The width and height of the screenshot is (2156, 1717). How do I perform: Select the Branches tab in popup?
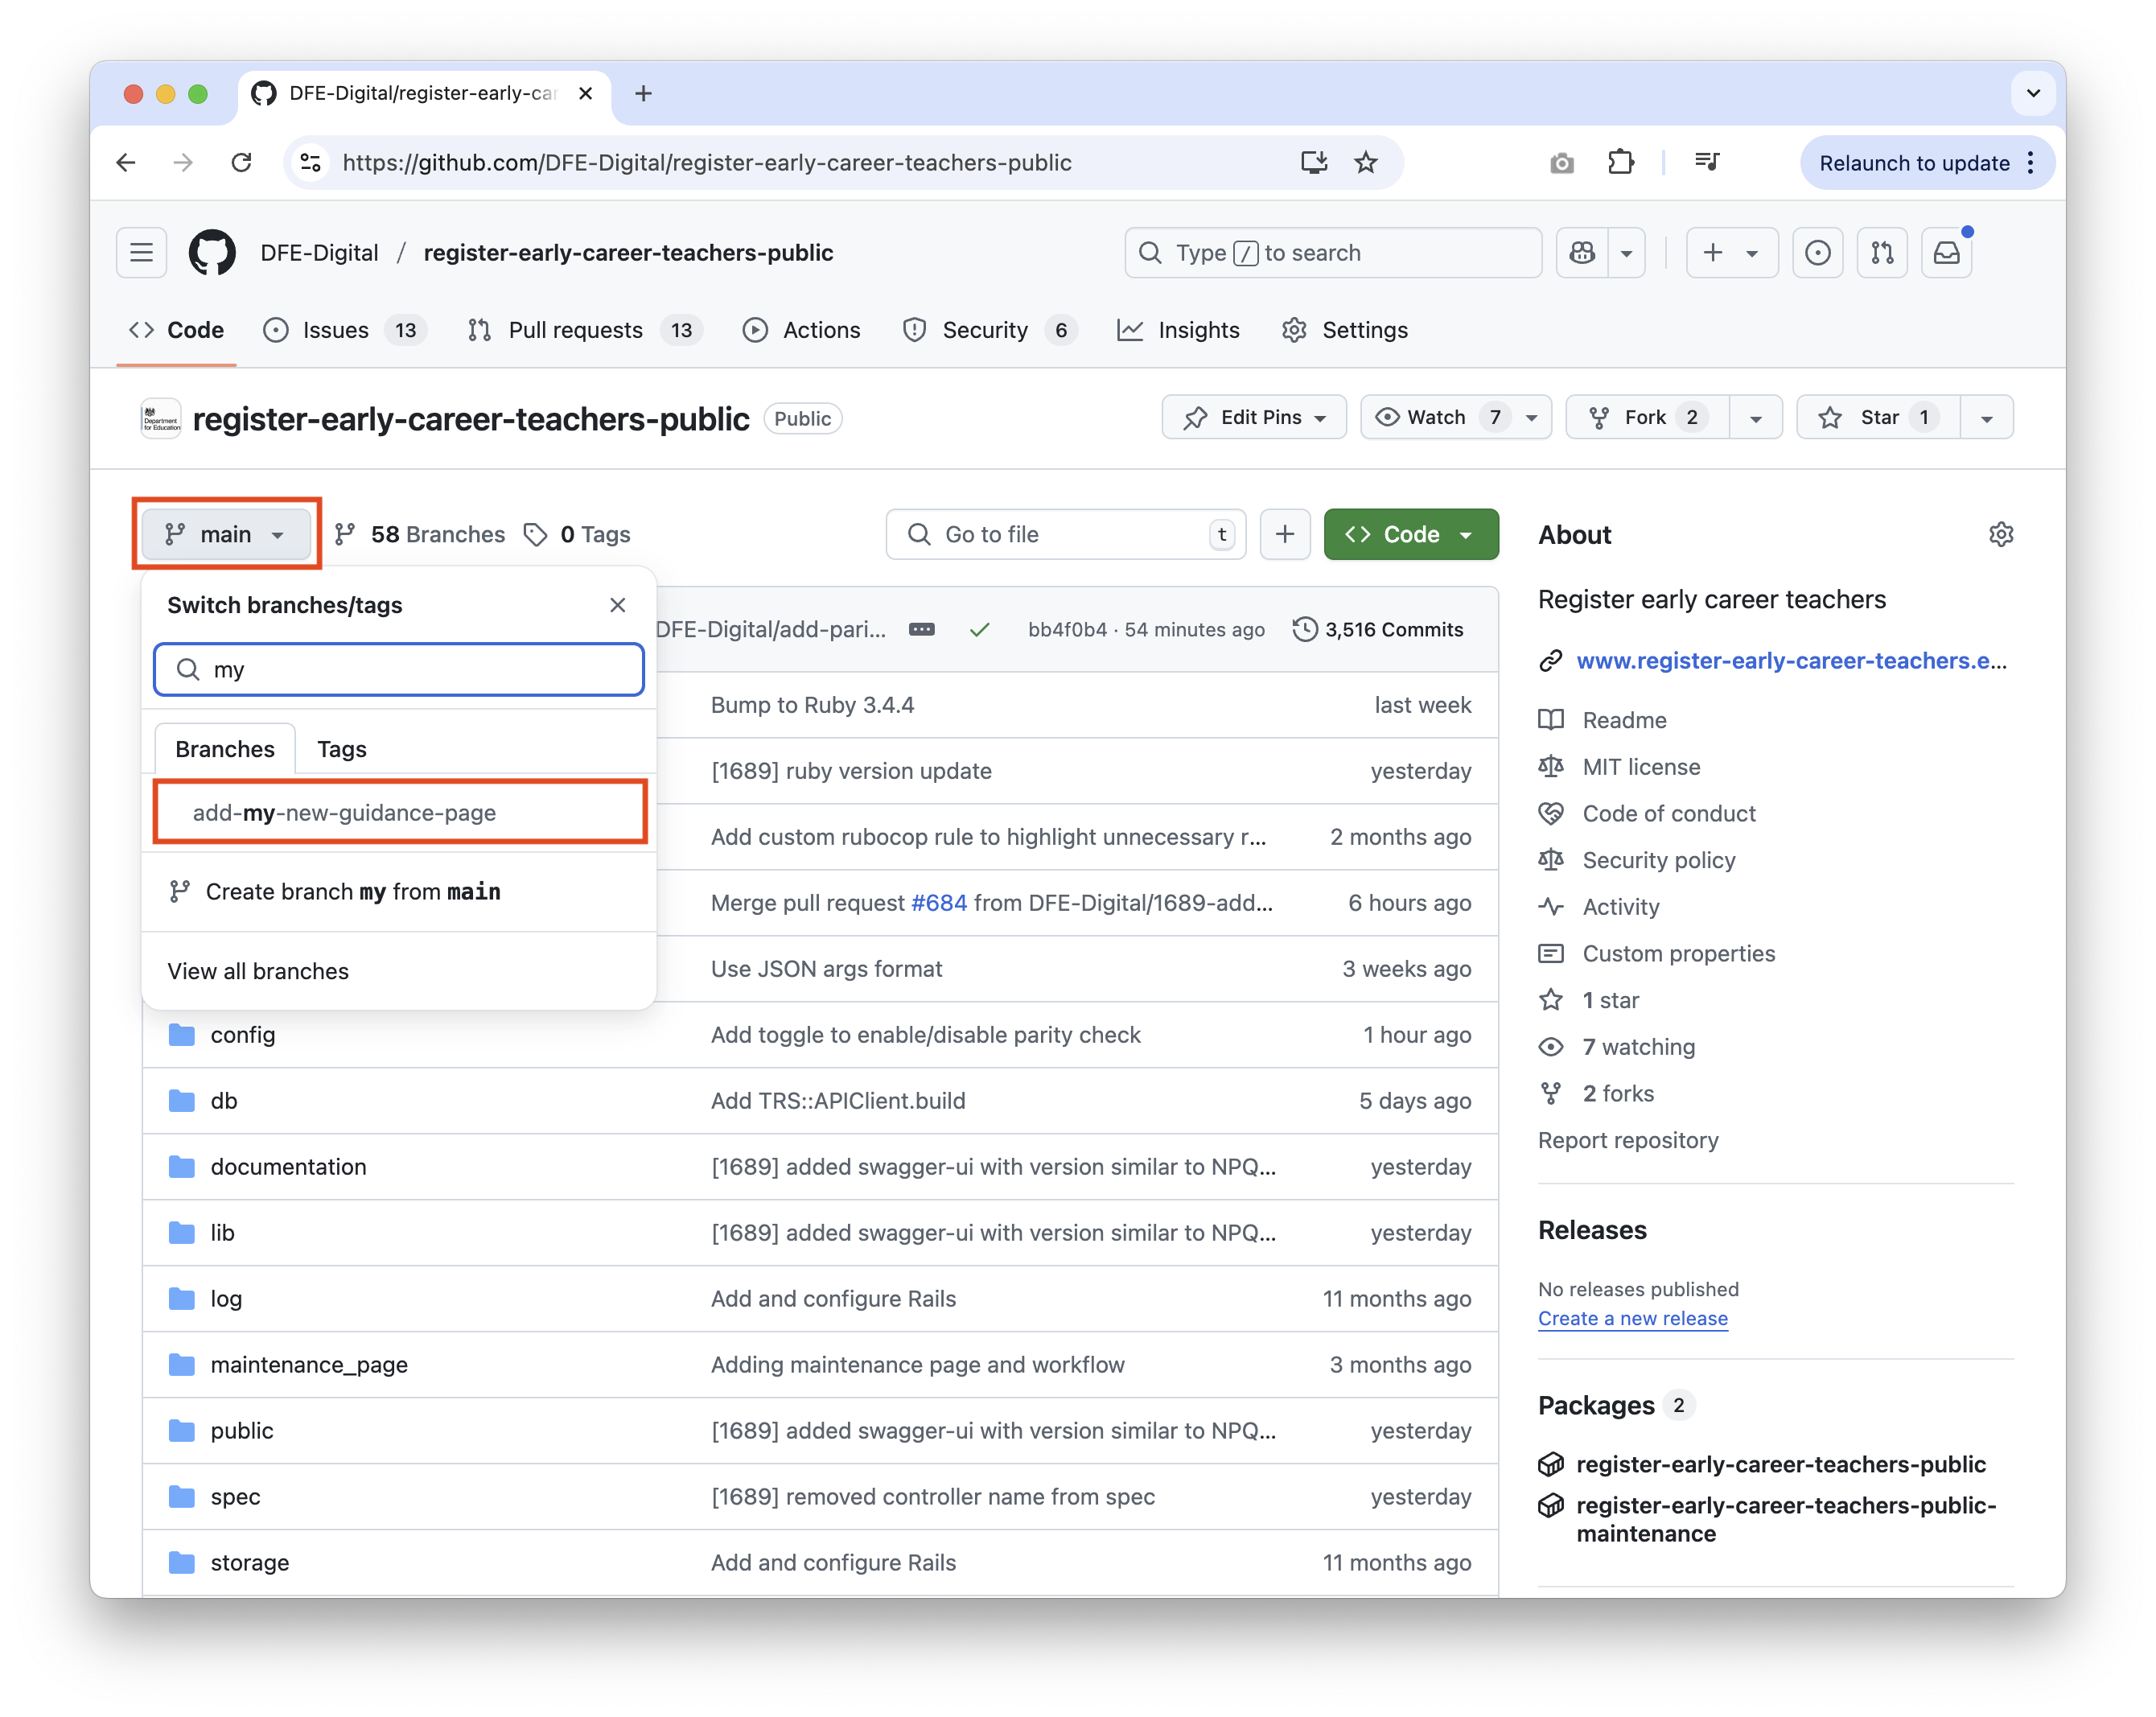coord(224,749)
